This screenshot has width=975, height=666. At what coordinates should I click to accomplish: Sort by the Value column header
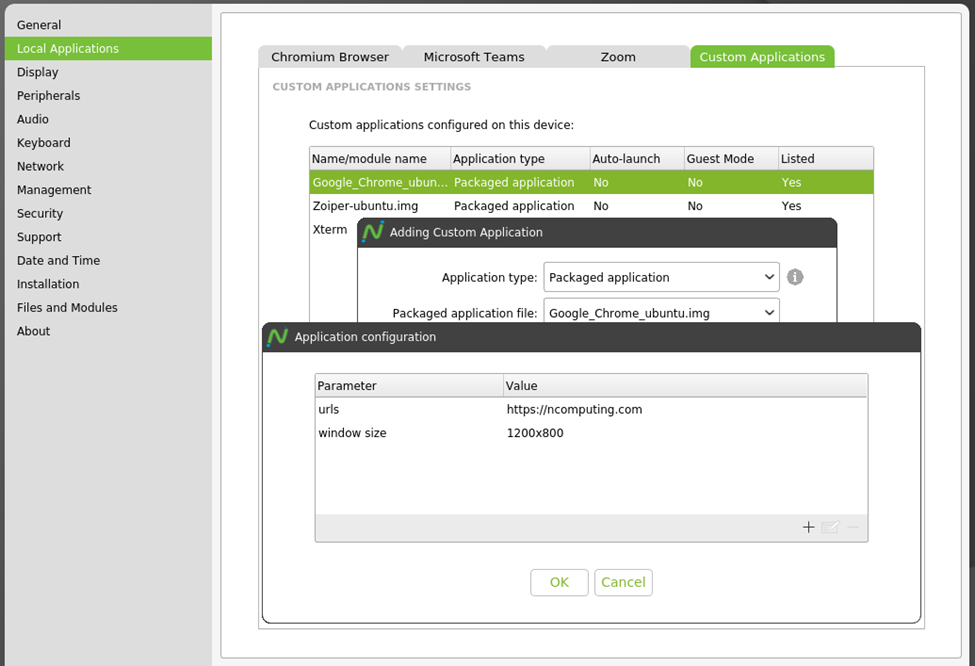tap(685, 386)
